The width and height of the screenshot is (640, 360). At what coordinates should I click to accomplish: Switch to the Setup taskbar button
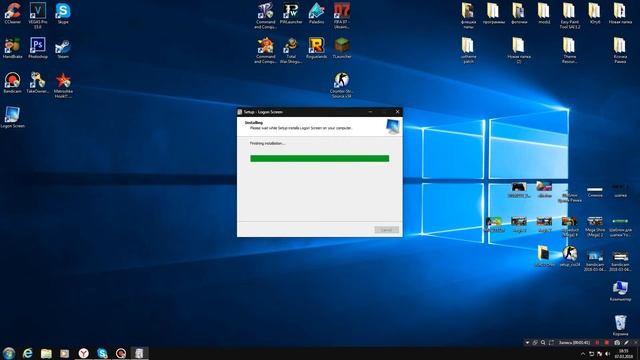[139, 353]
